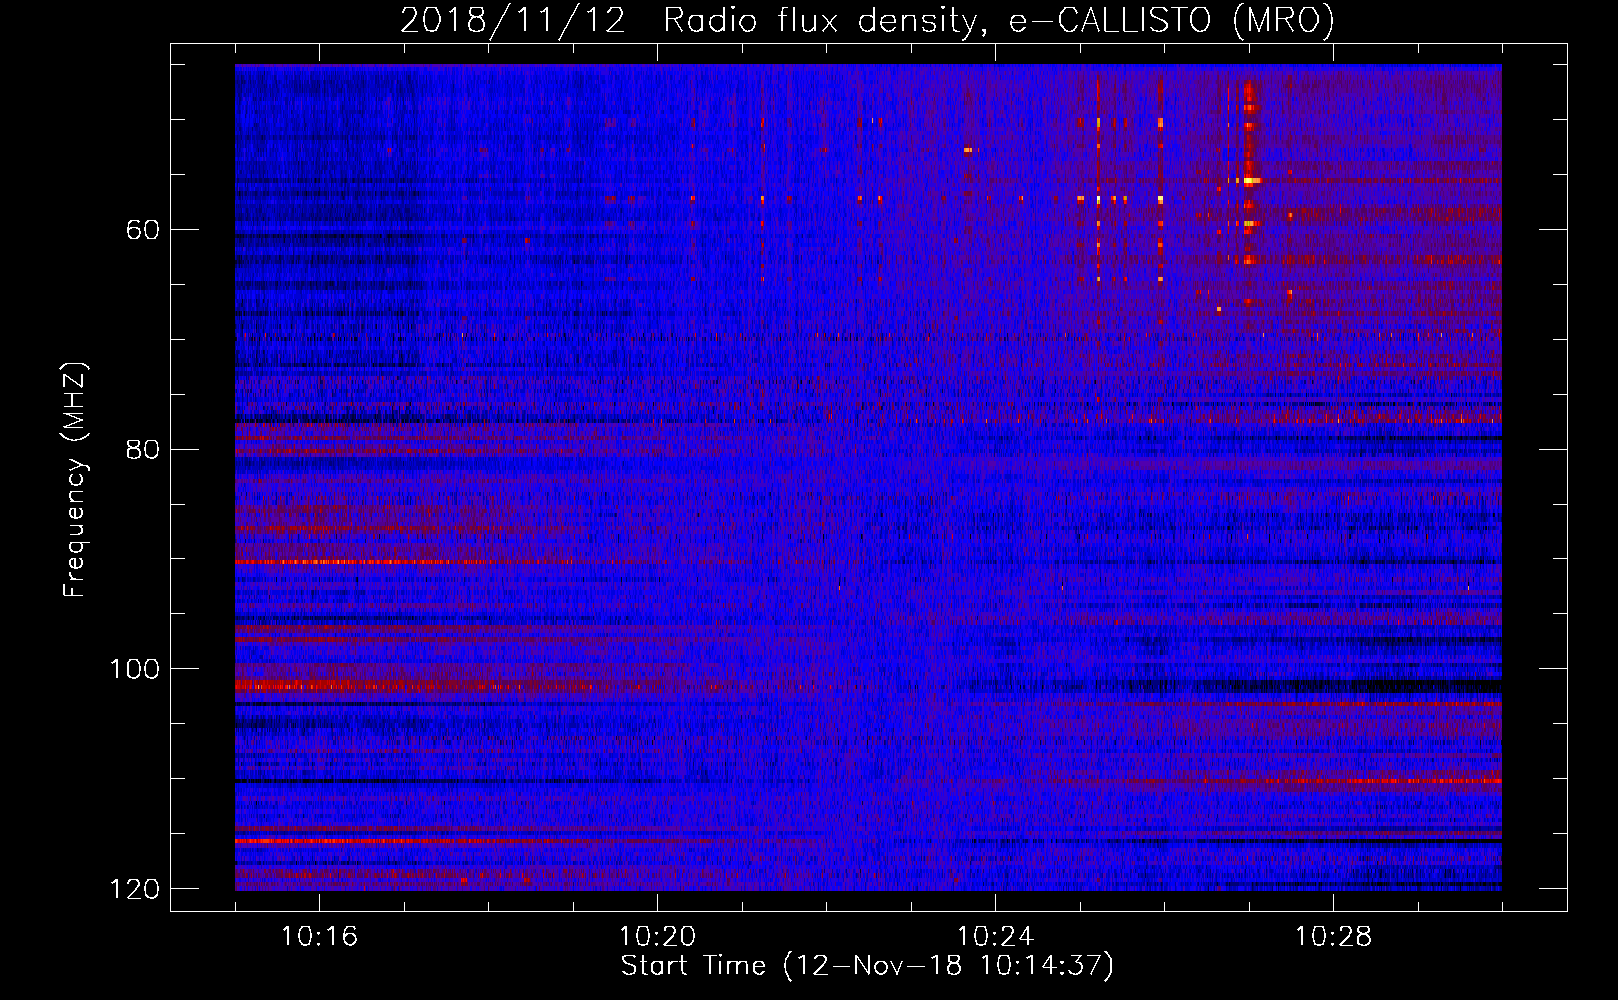This screenshot has width=1618, height=1000.
Task: Click the '10:20' time tick label
Action: tap(657, 937)
